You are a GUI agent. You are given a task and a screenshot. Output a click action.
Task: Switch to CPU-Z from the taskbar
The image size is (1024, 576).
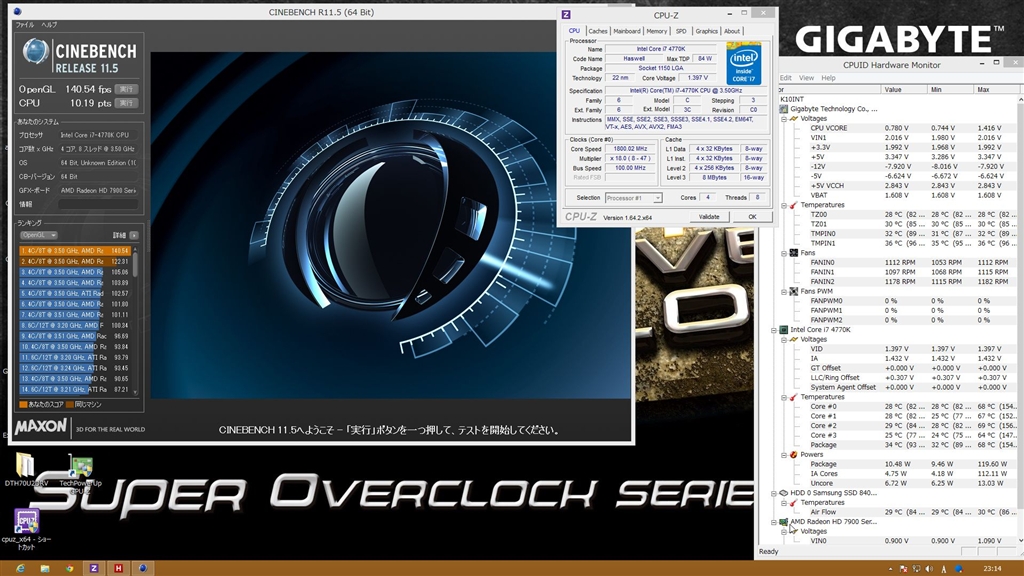tap(93, 567)
